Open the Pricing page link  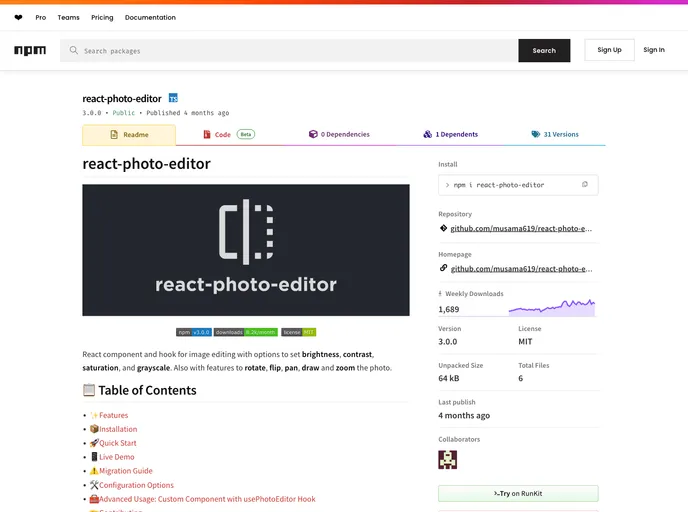pyautogui.click(x=102, y=18)
